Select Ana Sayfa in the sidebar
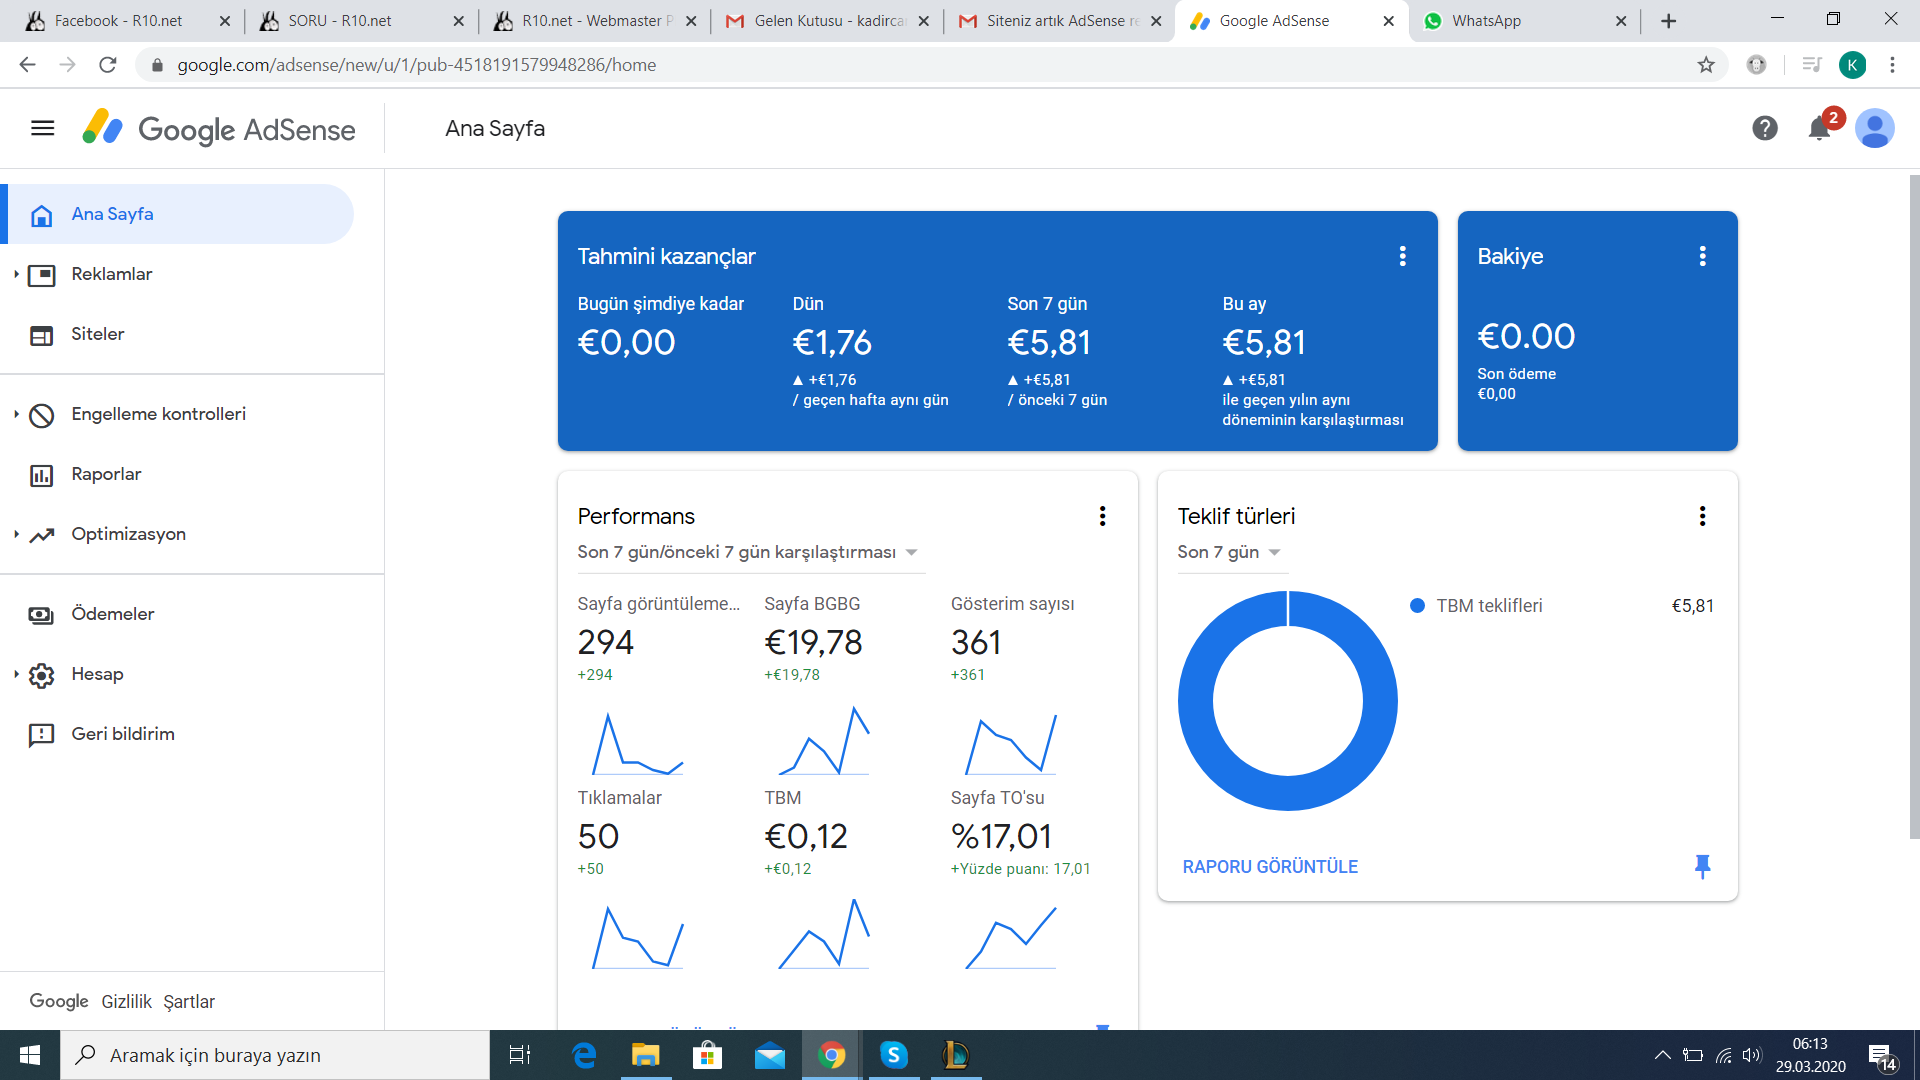This screenshot has height=1080, width=1920. click(178, 214)
